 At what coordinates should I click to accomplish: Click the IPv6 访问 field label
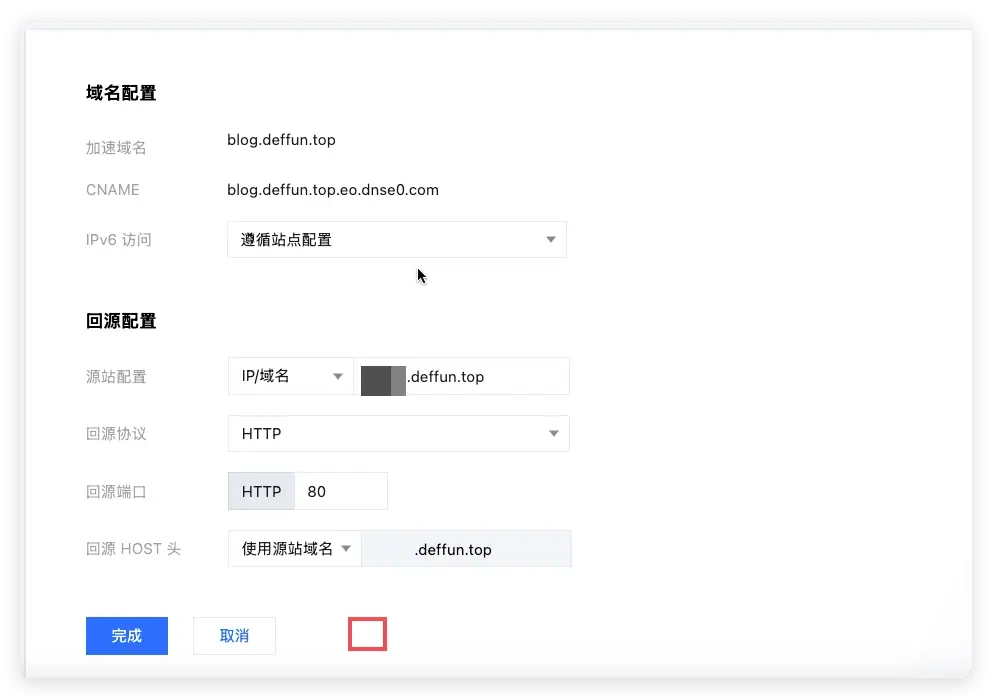tap(119, 240)
